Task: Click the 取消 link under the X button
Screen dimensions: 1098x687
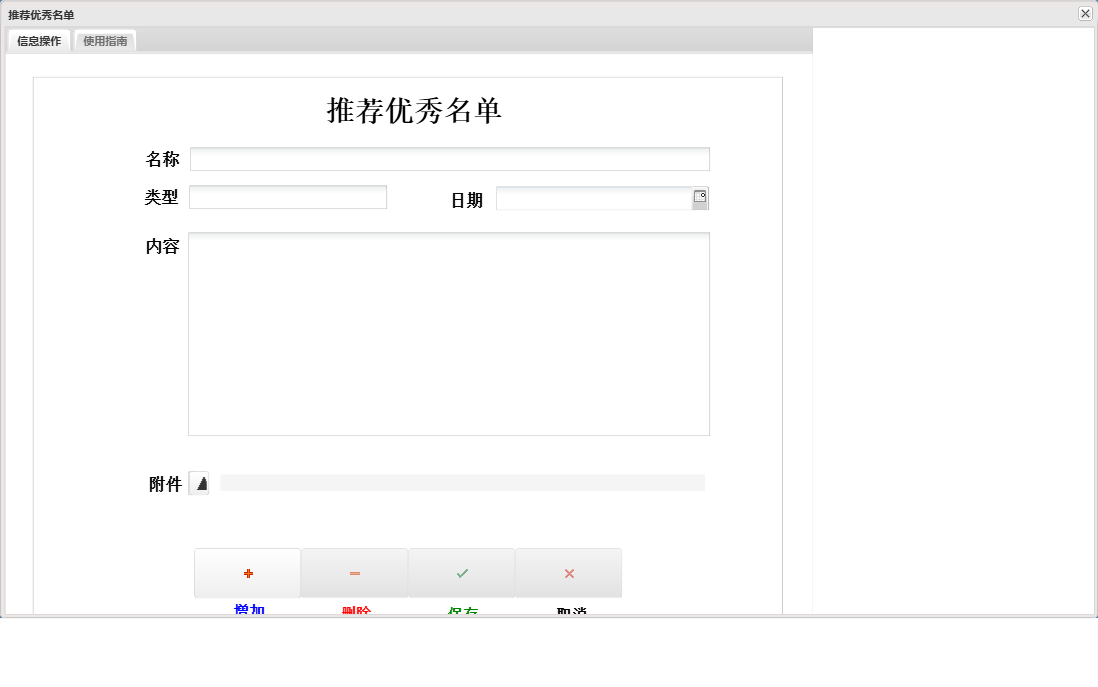Action: (568, 608)
